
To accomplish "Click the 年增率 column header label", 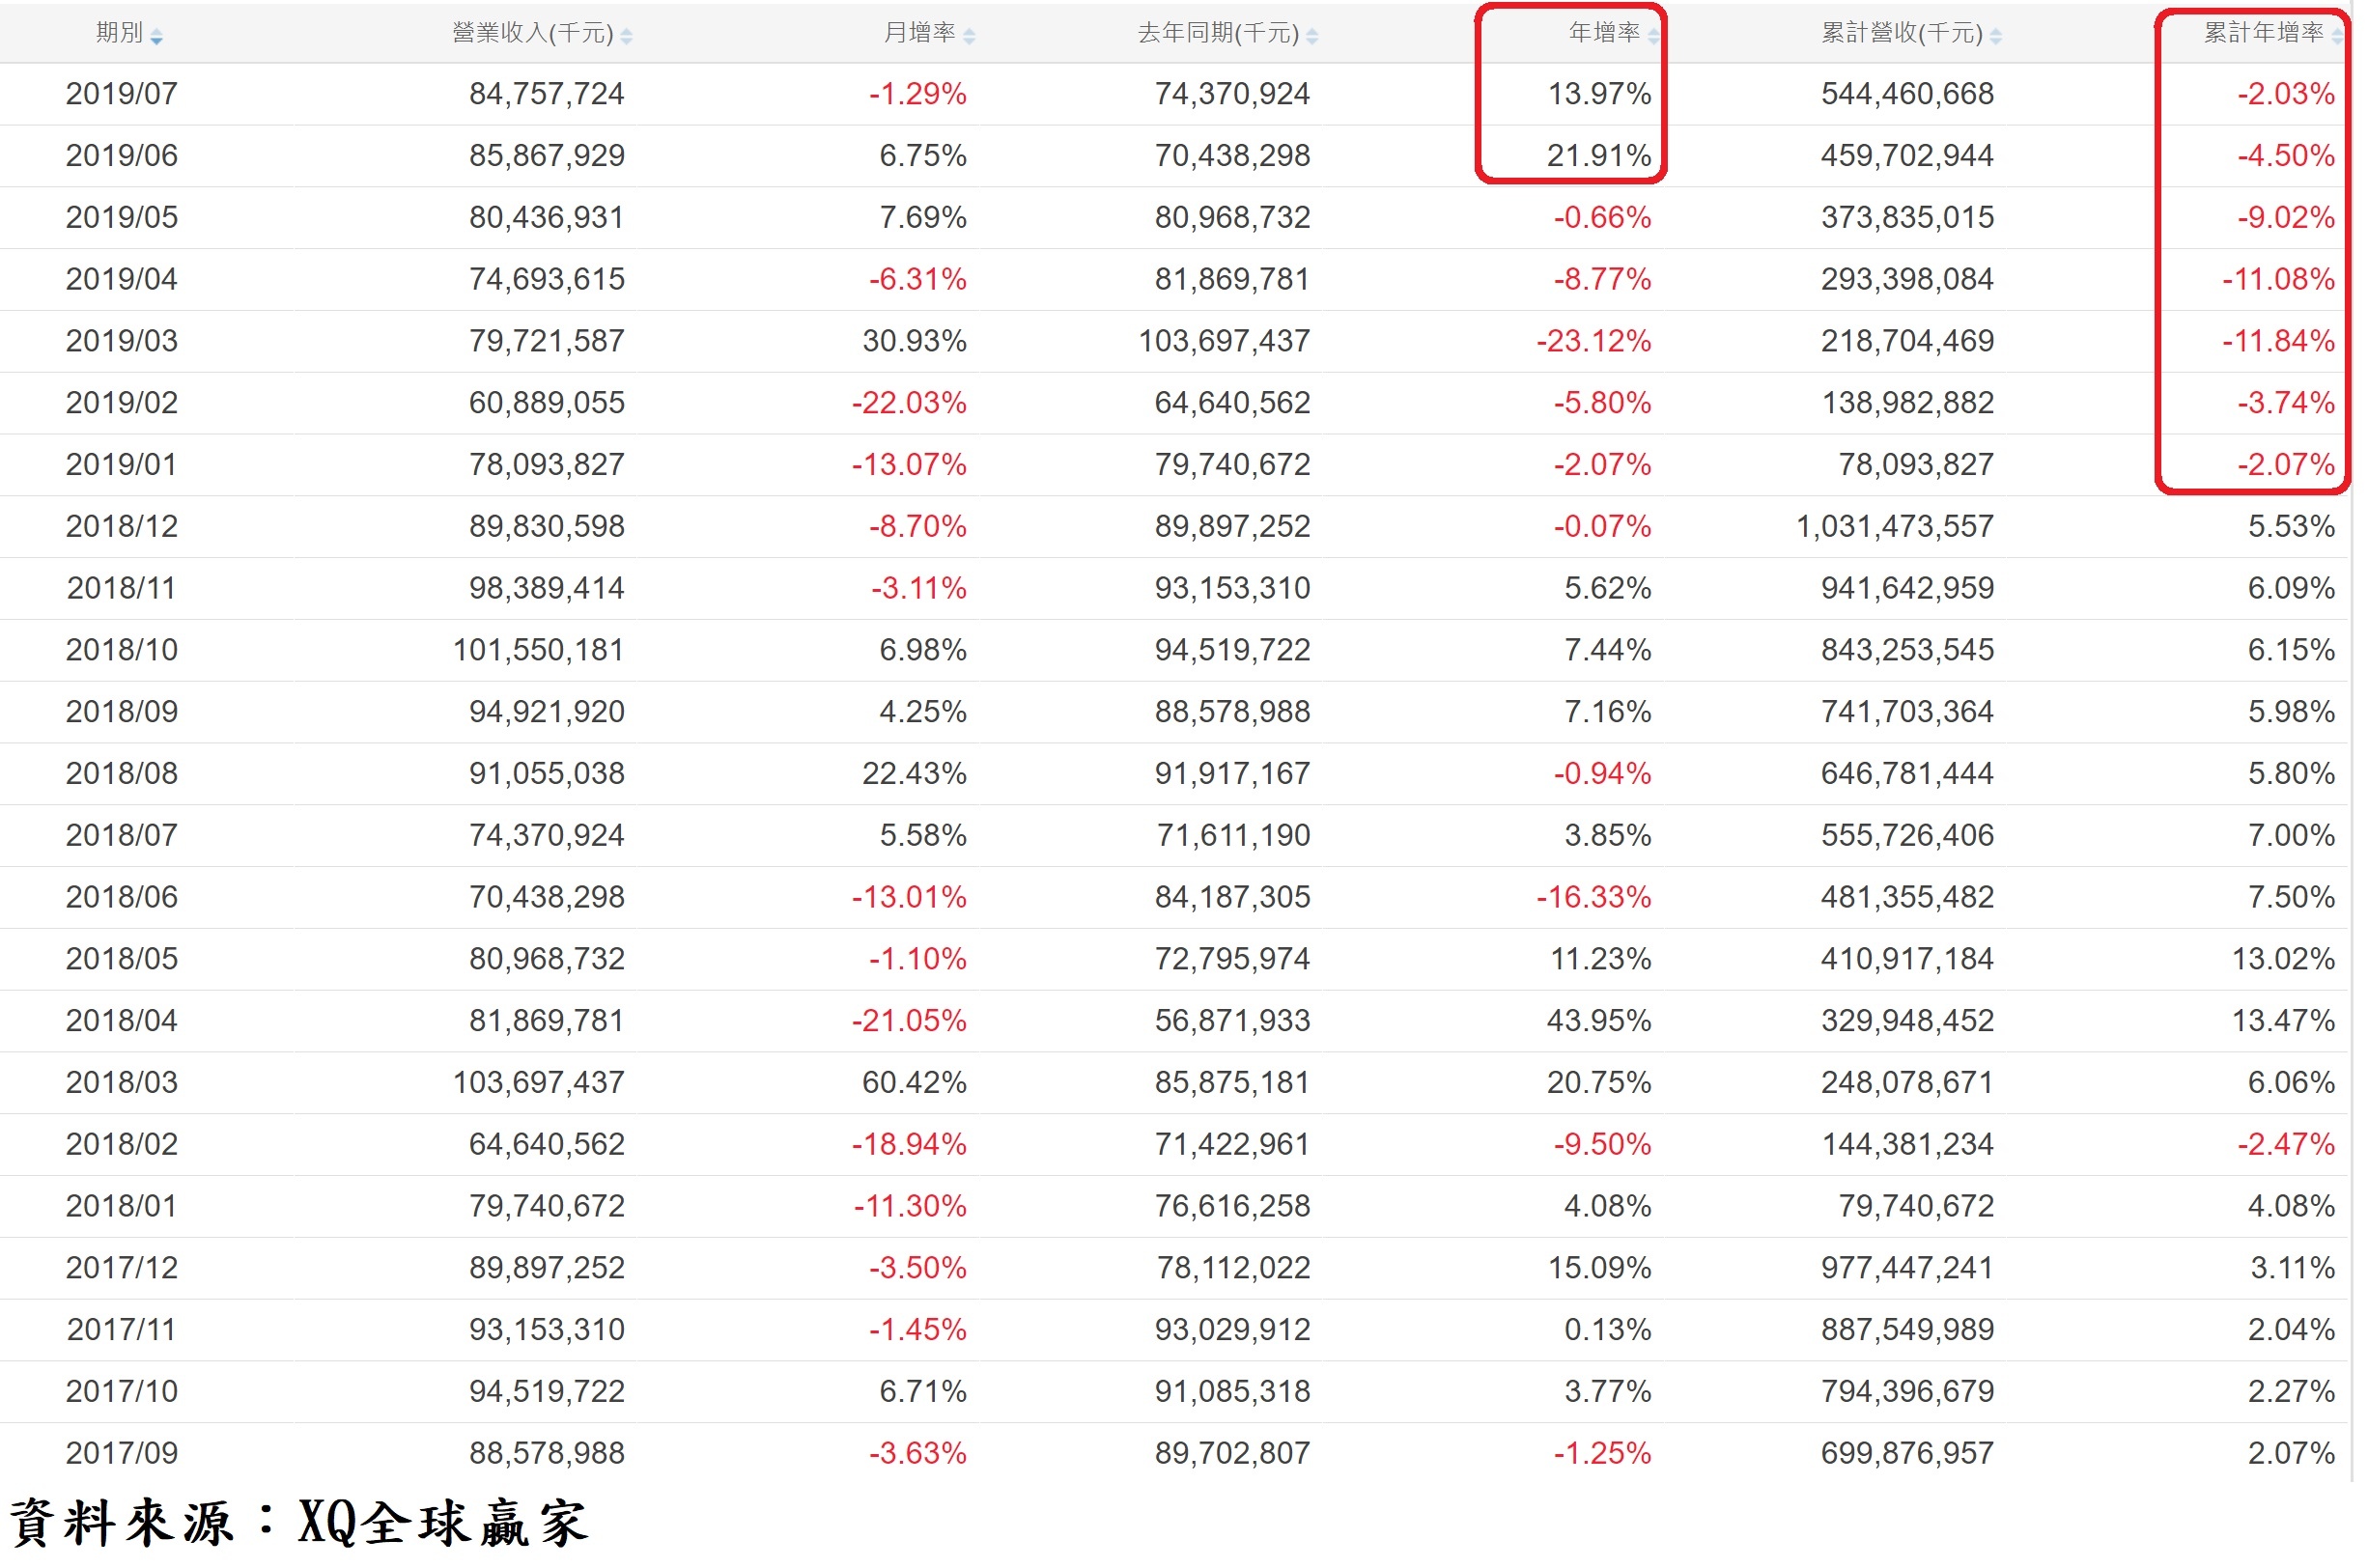I will (1606, 33).
